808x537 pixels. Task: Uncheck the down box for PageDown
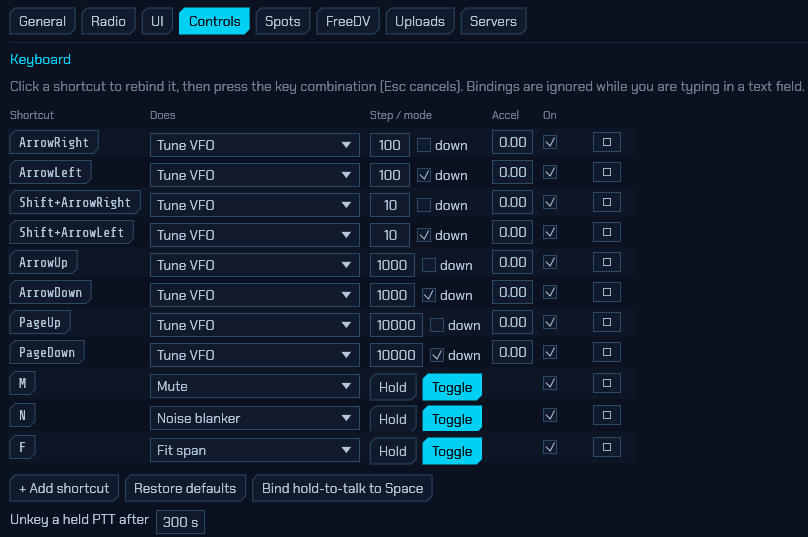coord(437,355)
